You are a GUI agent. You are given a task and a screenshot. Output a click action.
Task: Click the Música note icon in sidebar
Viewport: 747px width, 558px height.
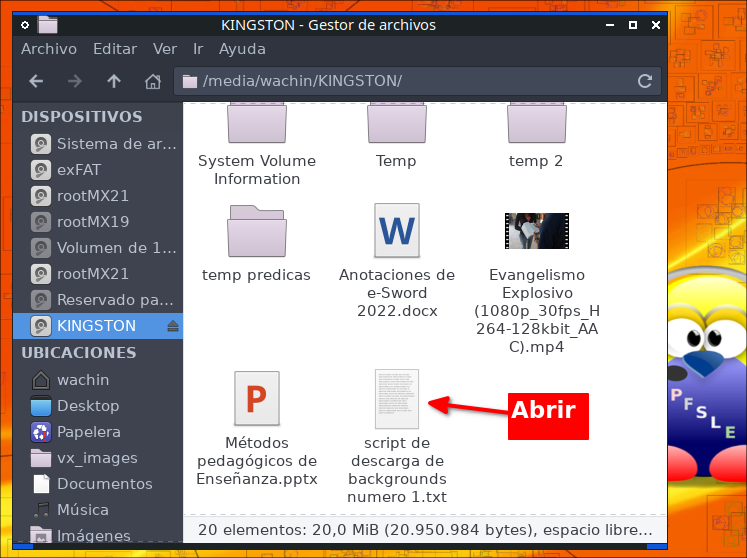click(x=41, y=510)
